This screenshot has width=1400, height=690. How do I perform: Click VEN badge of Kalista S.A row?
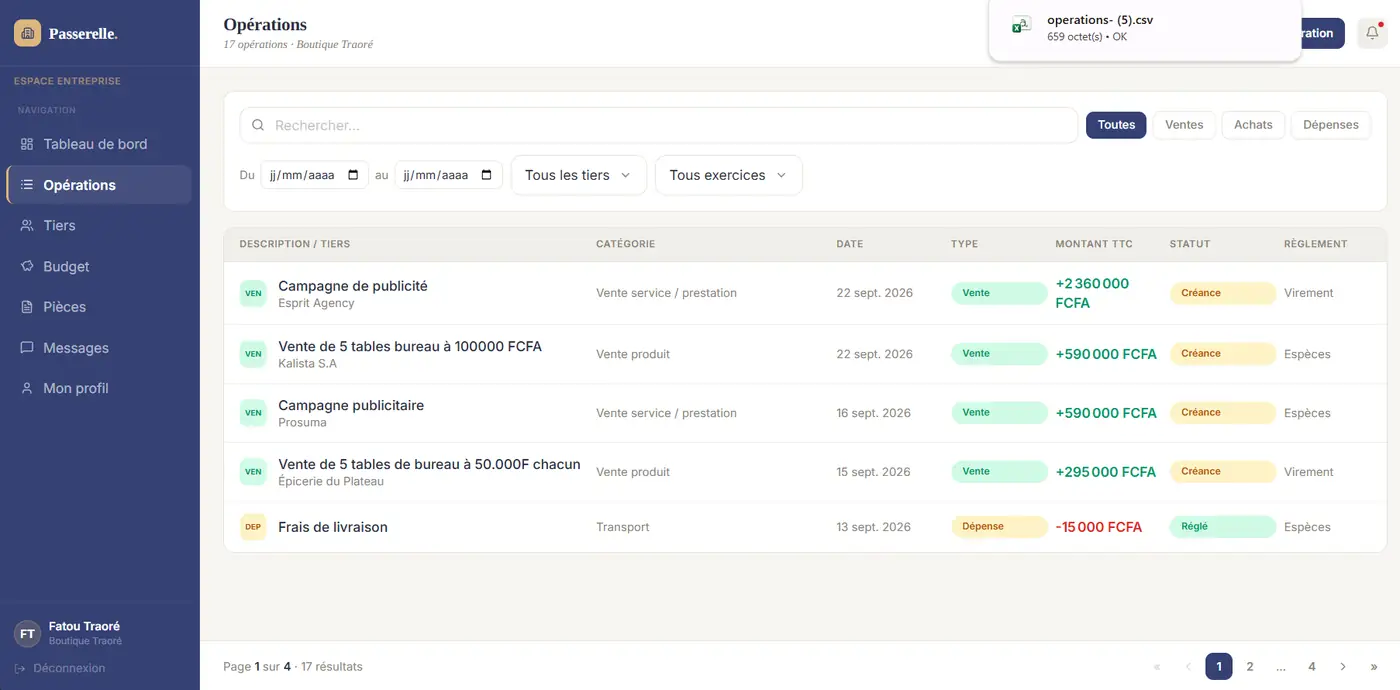pyautogui.click(x=253, y=354)
